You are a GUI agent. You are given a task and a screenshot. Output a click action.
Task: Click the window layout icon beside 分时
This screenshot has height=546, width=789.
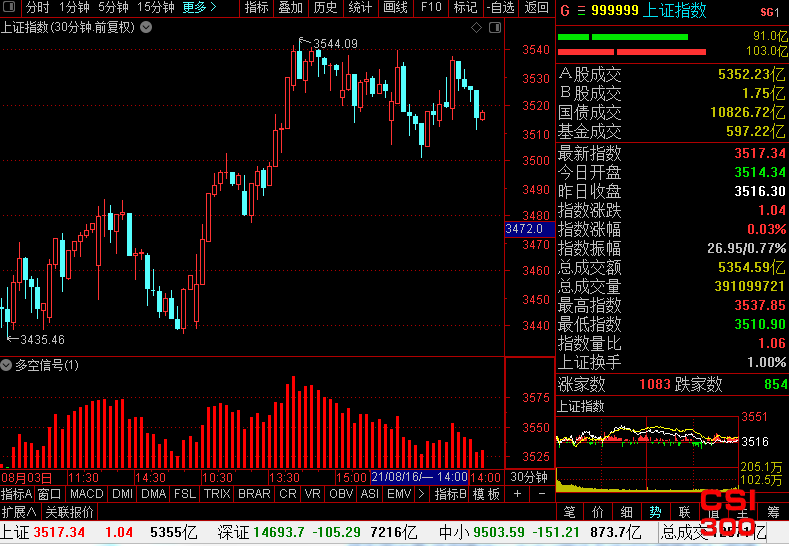[x=9, y=7]
